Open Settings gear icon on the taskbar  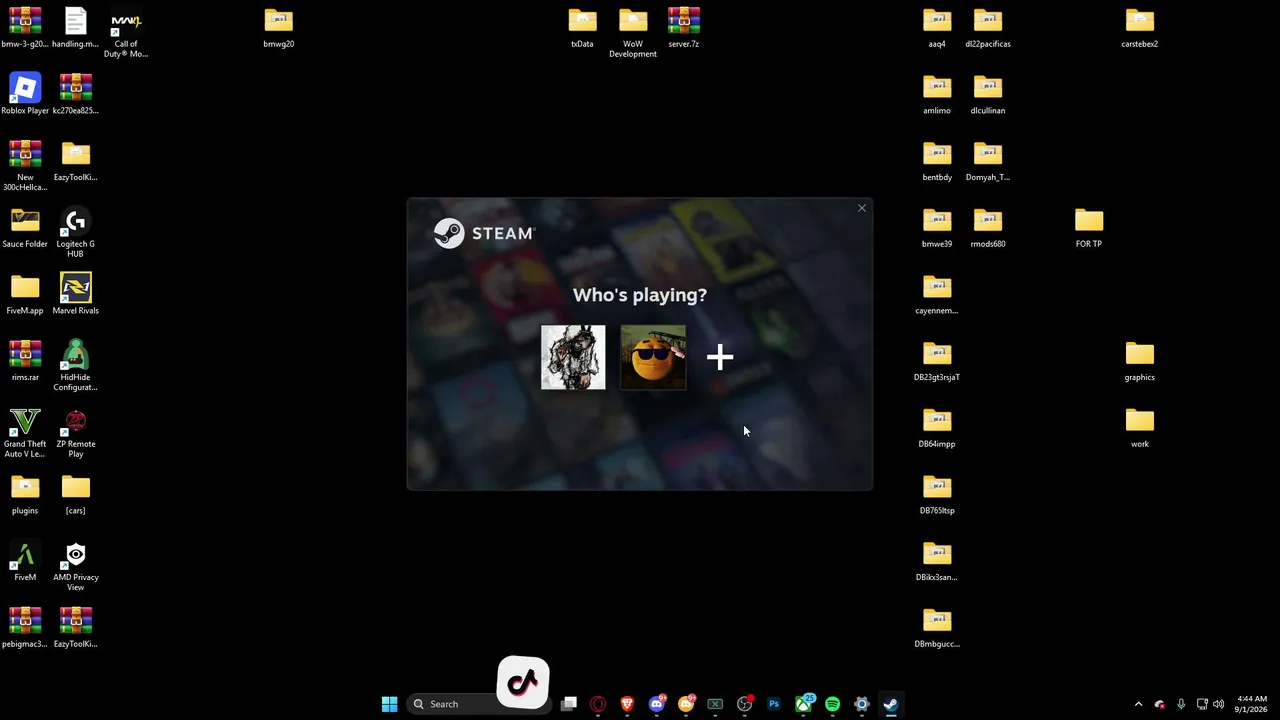pyautogui.click(x=862, y=704)
